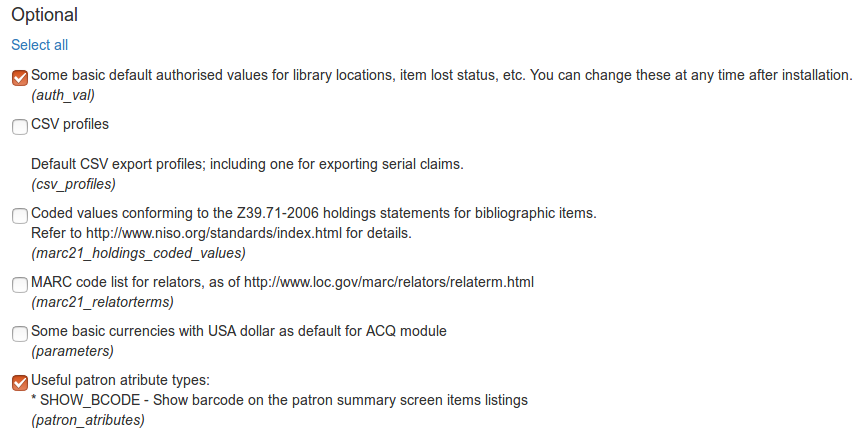865x439 pixels.
Task: Click the '(parameters)' italic text
Action: [x=72, y=351]
